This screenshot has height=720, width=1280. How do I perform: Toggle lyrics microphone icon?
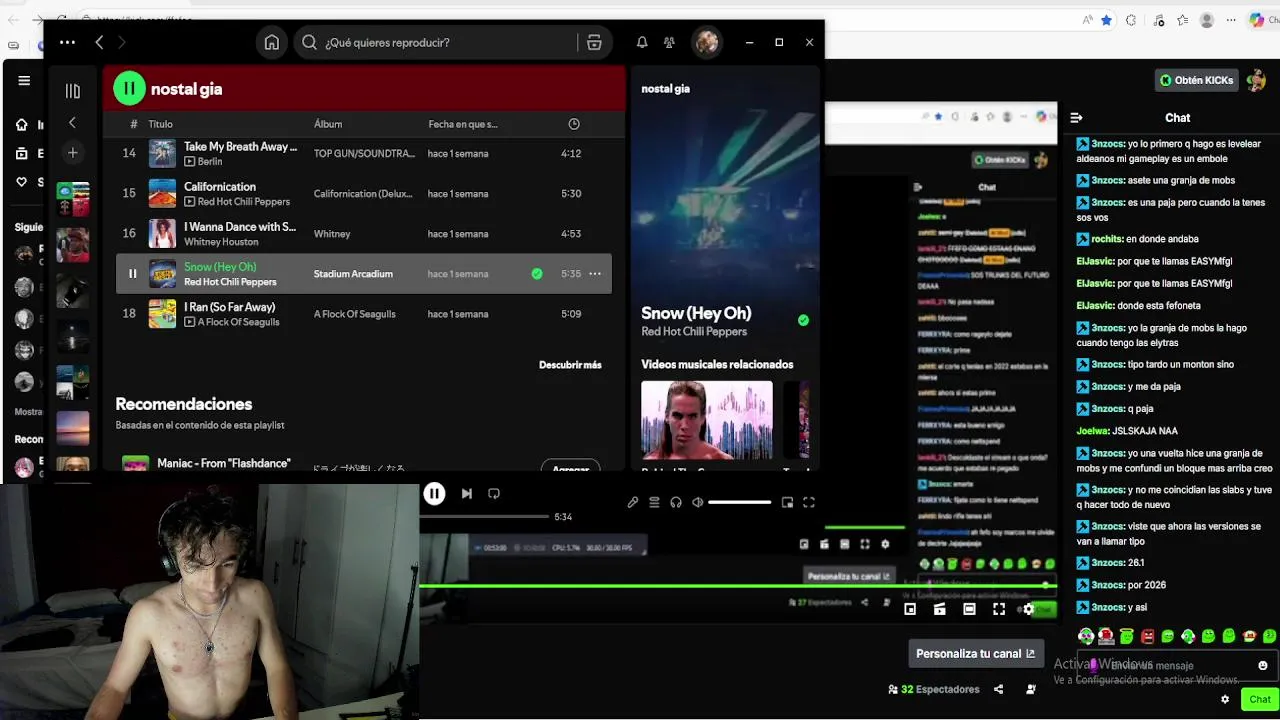click(x=633, y=502)
